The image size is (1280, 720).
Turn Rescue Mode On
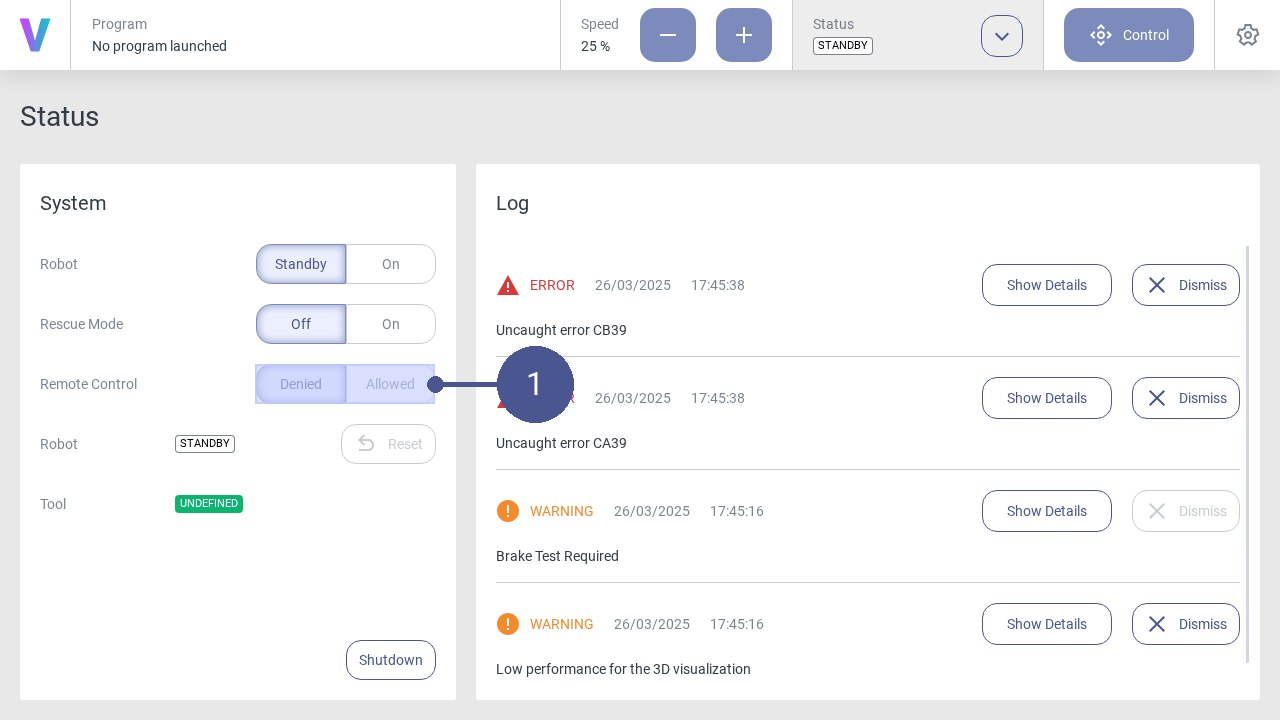pos(390,324)
